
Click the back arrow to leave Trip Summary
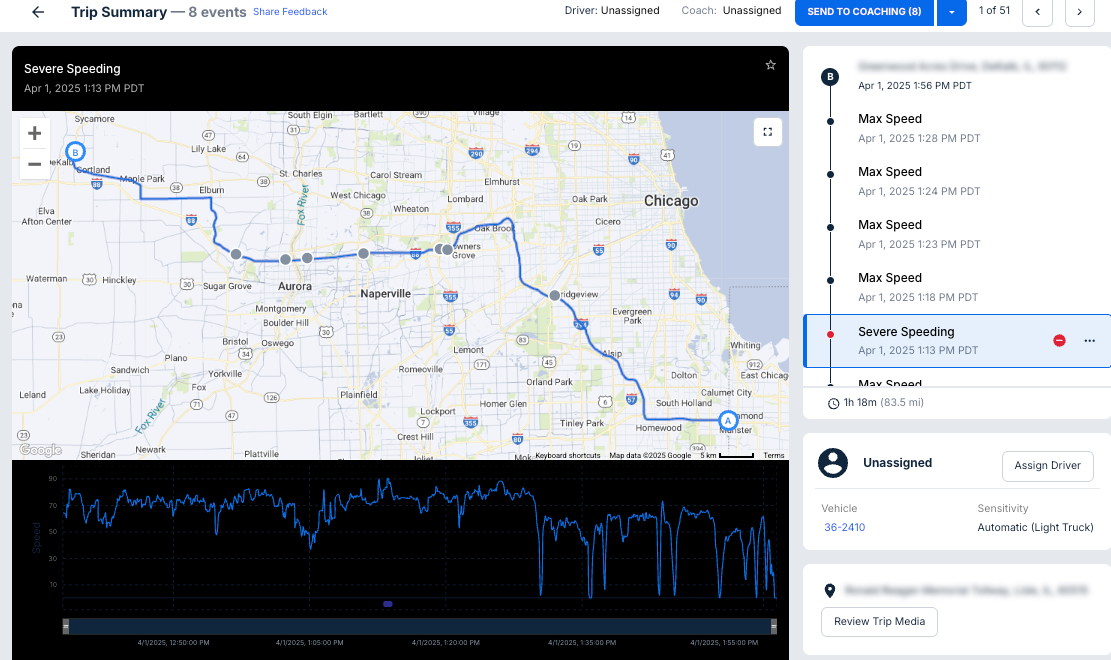38,12
